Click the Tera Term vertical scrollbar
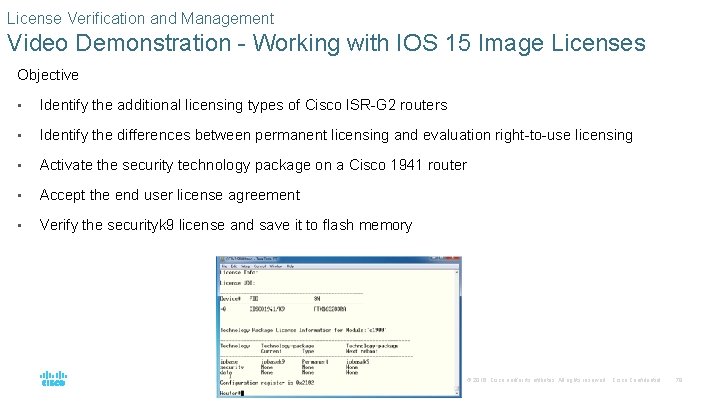This screenshot has width=720, height=405. 457,332
